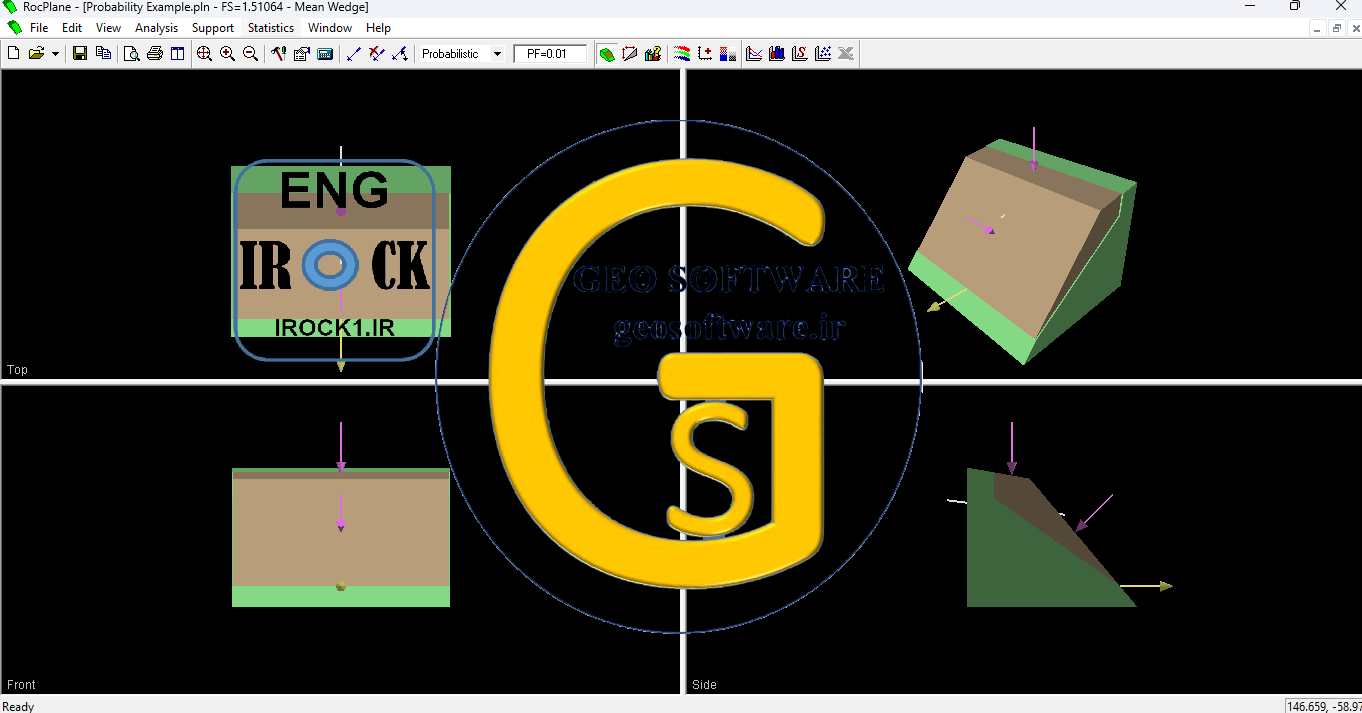Click the Front view wedge model
The height and width of the screenshot is (713, 1362).
tap(341, 537)
